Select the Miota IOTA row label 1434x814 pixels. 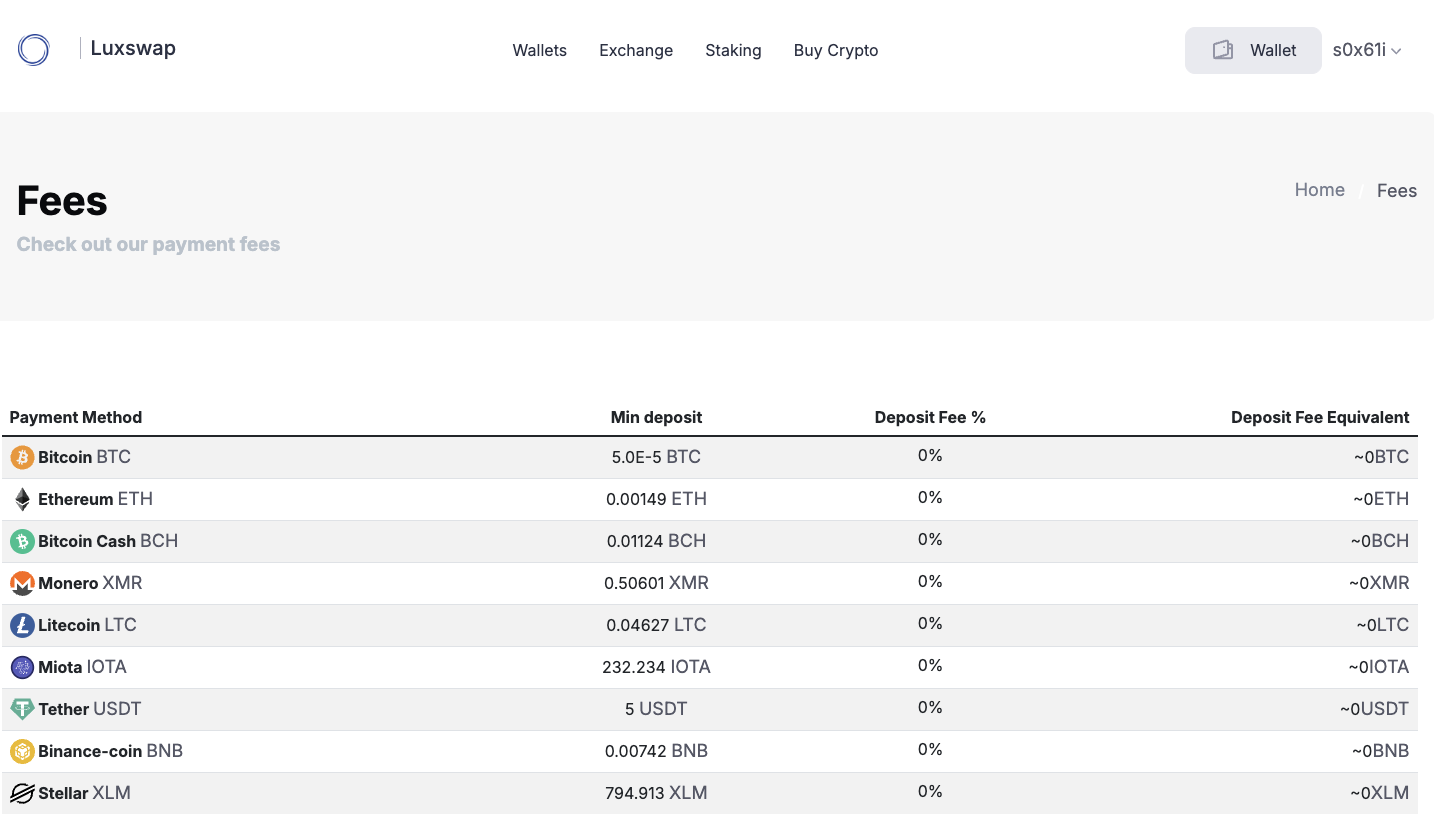tap(82, 667)
